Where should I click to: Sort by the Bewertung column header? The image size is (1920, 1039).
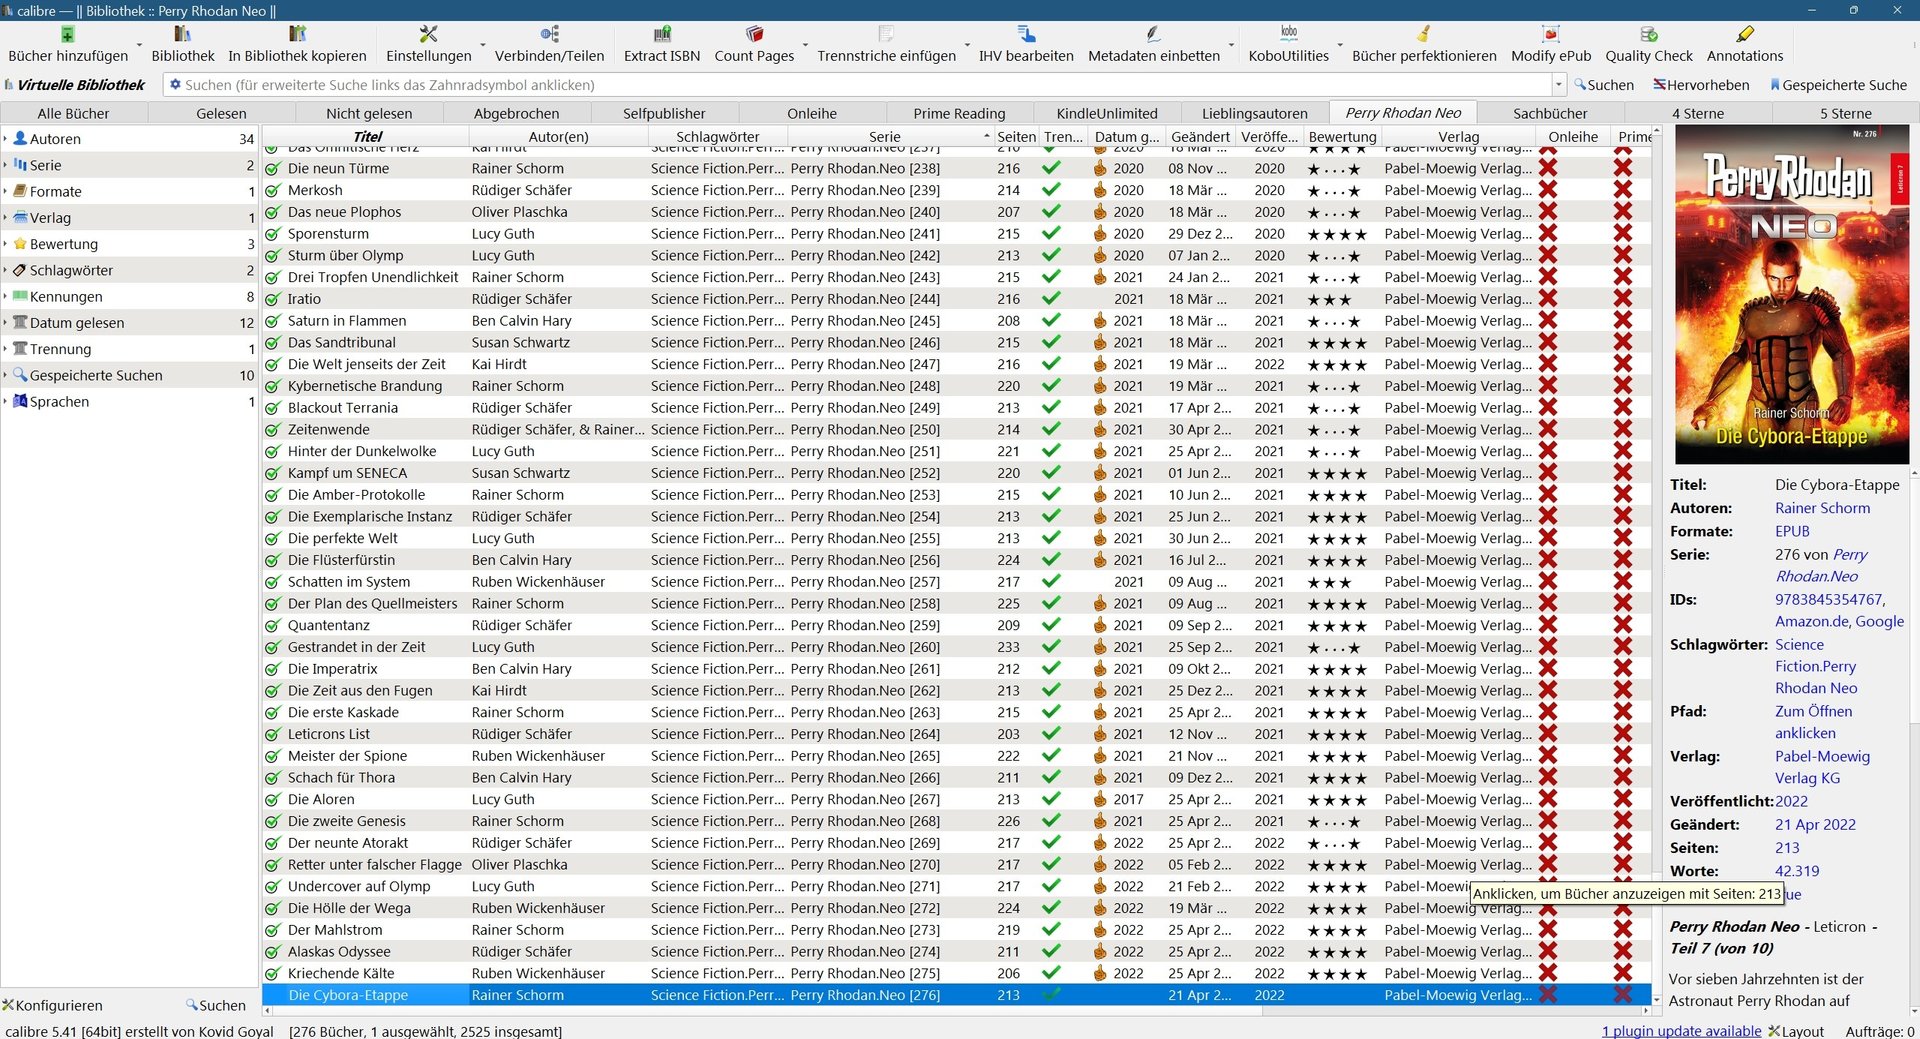[x=1342, y=136]
